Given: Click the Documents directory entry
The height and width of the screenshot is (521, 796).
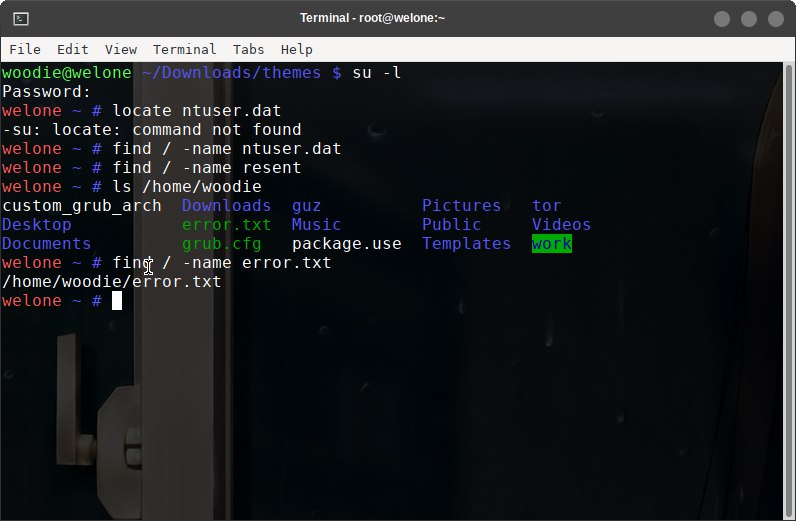Looking at the screenshot, I should pyautogui.click(x=46, y=244).
